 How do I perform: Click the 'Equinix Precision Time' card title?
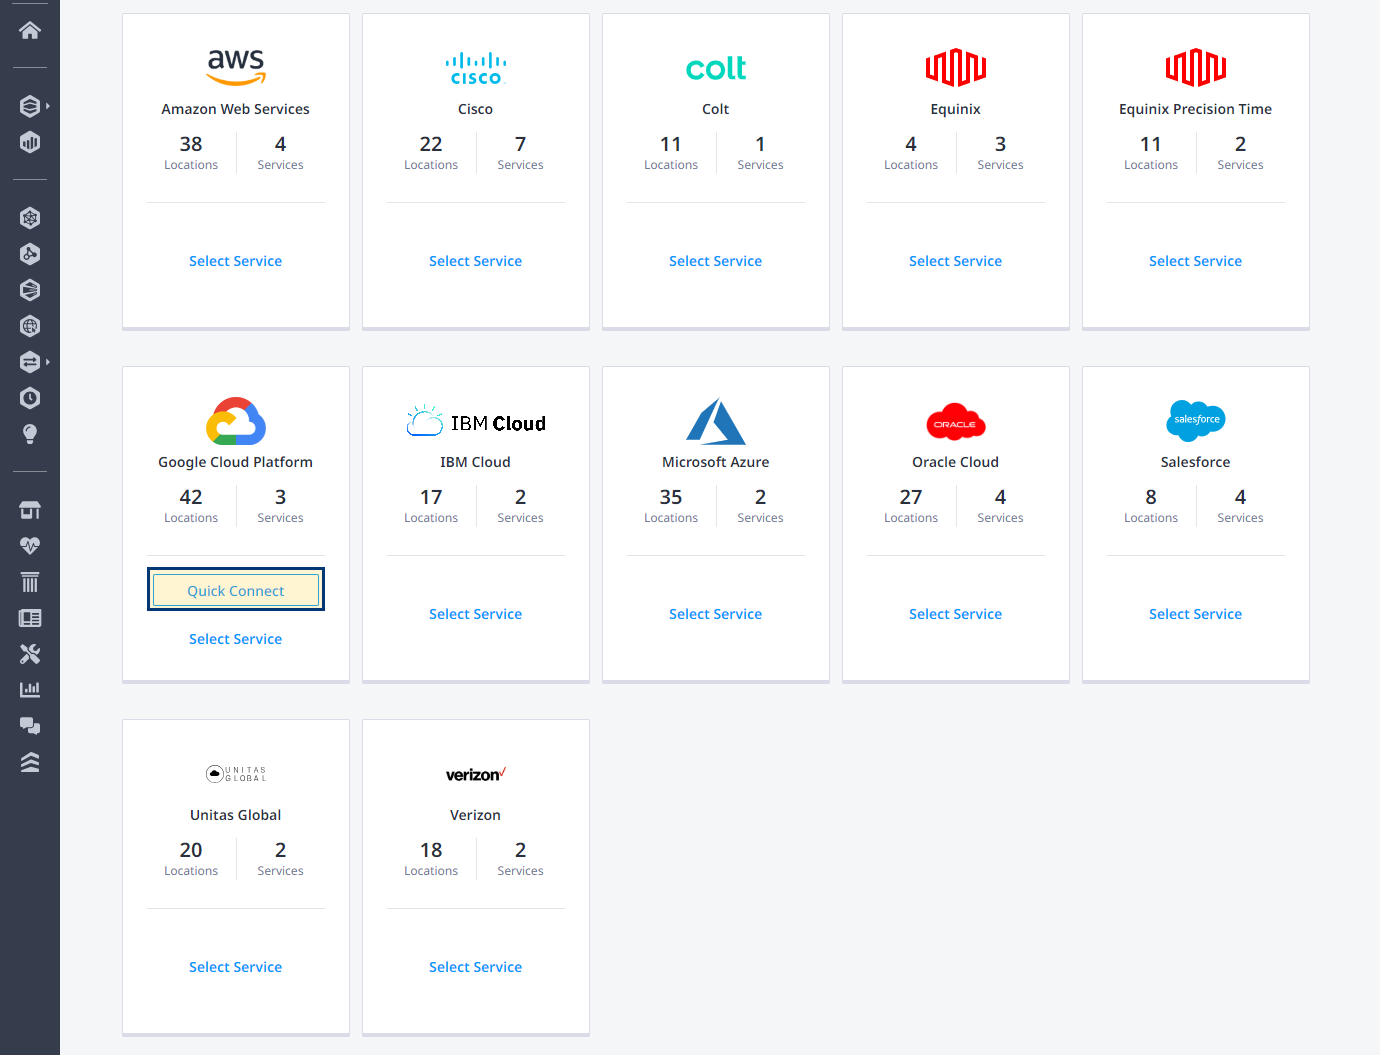point(1196,109)
